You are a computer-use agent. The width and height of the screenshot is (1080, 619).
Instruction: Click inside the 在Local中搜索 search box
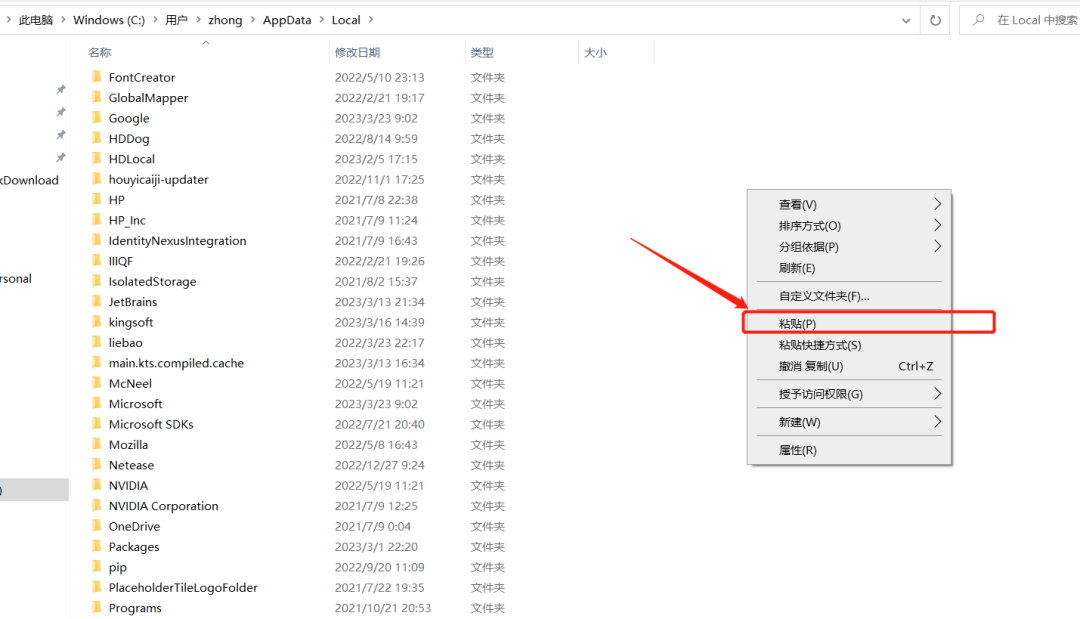click(1030, 19)
